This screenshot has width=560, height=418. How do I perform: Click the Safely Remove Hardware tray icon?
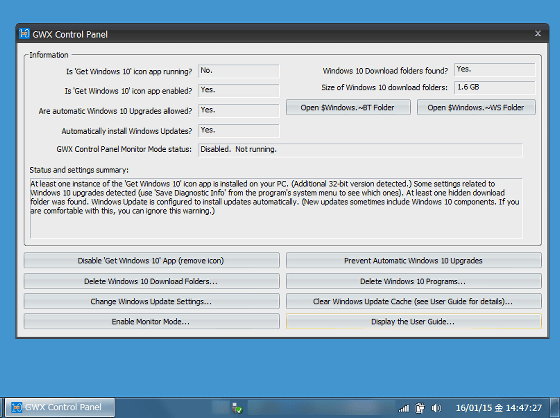[x=237, y=408]
